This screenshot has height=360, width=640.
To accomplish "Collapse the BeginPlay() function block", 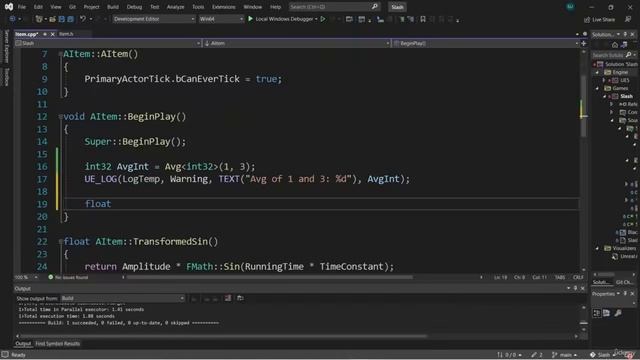I will [60, 117].
